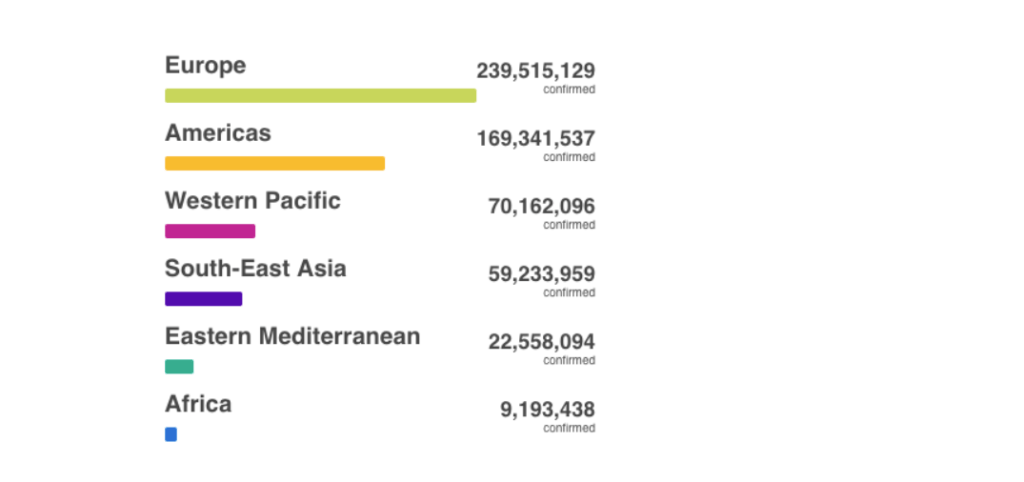Click Africa's 9,193,438 confirmed count

pos(547,410)
